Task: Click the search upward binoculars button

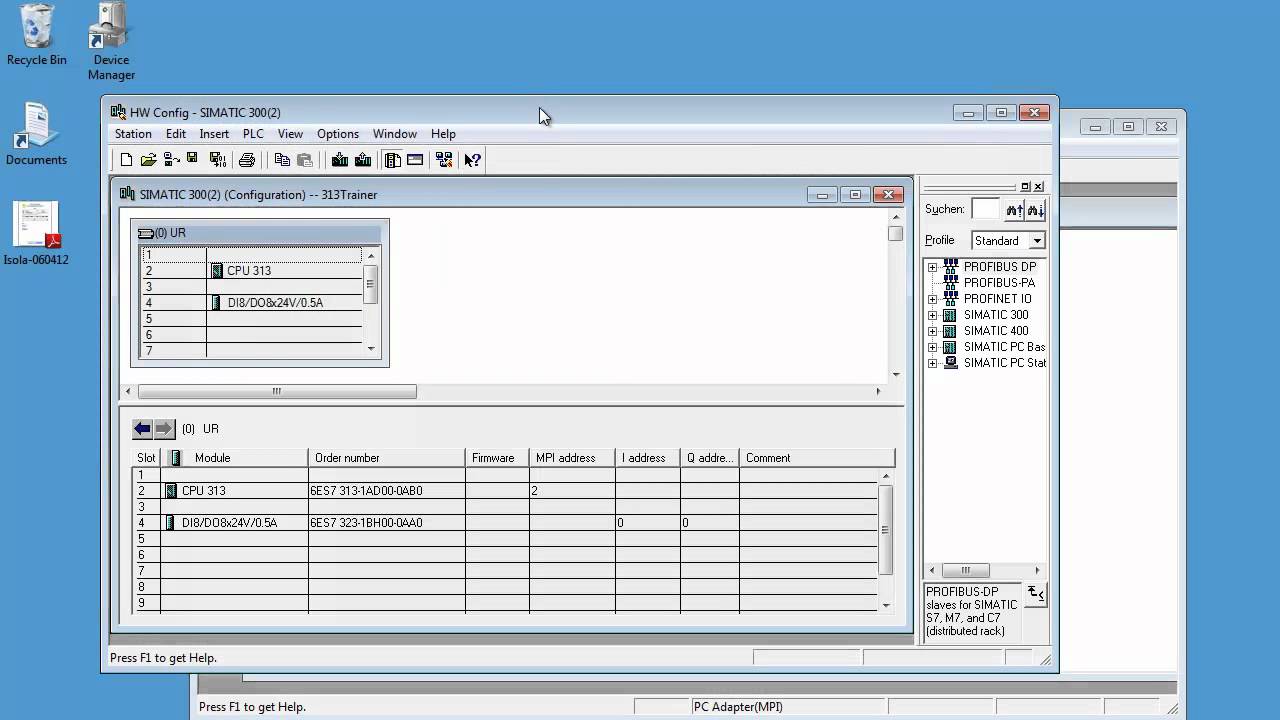Action: click(1014, 210)
